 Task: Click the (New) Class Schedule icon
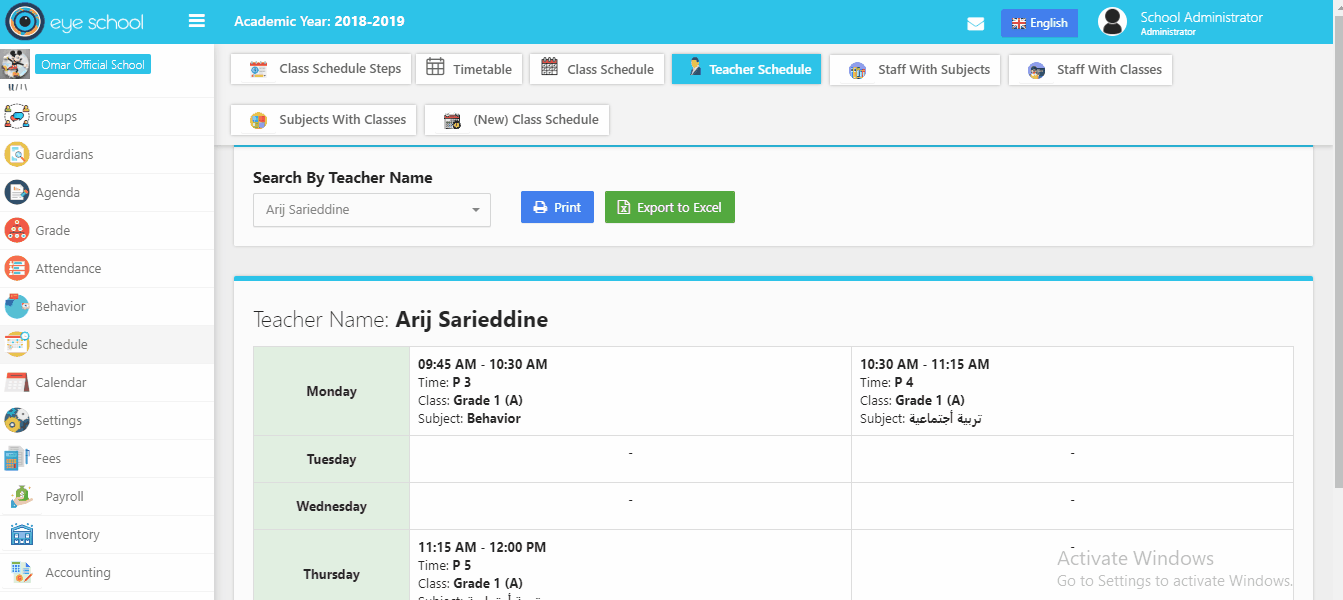pos(452,120)
